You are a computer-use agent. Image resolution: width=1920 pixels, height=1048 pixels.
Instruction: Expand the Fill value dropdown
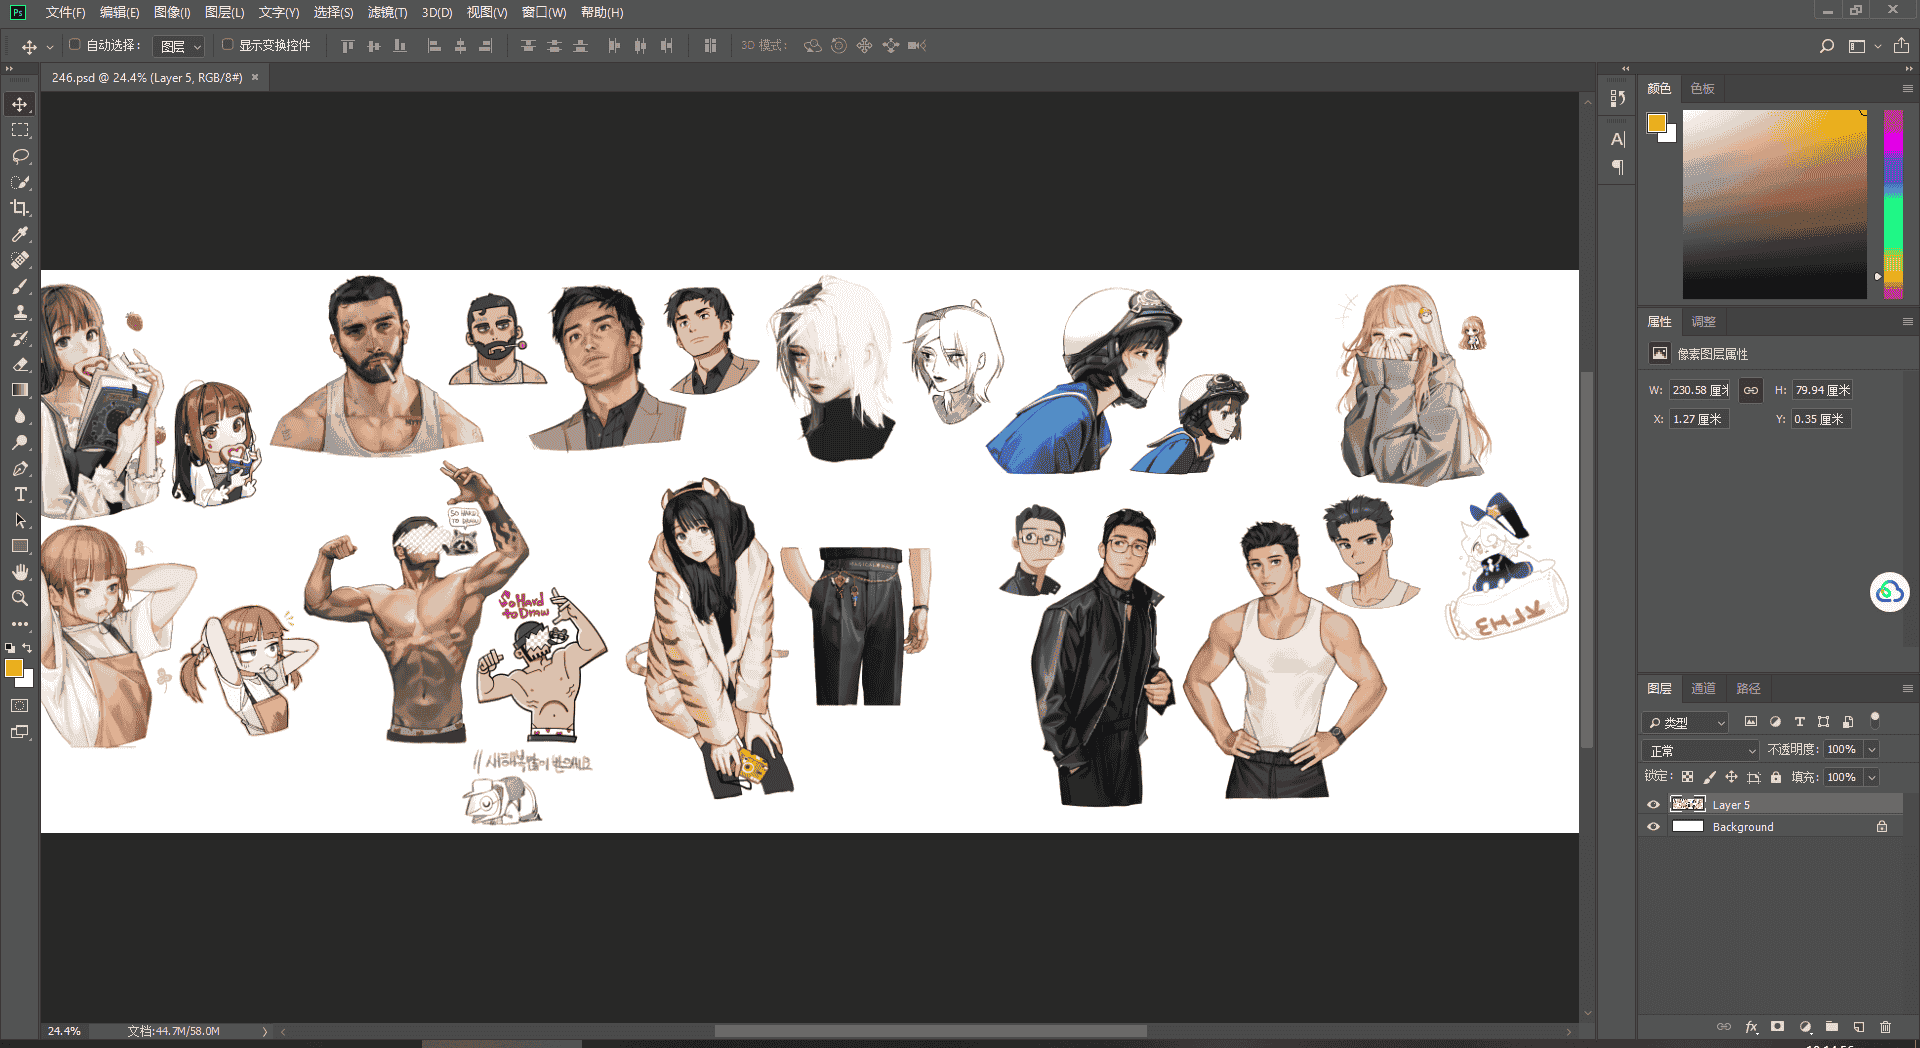tap(1872, 777)
